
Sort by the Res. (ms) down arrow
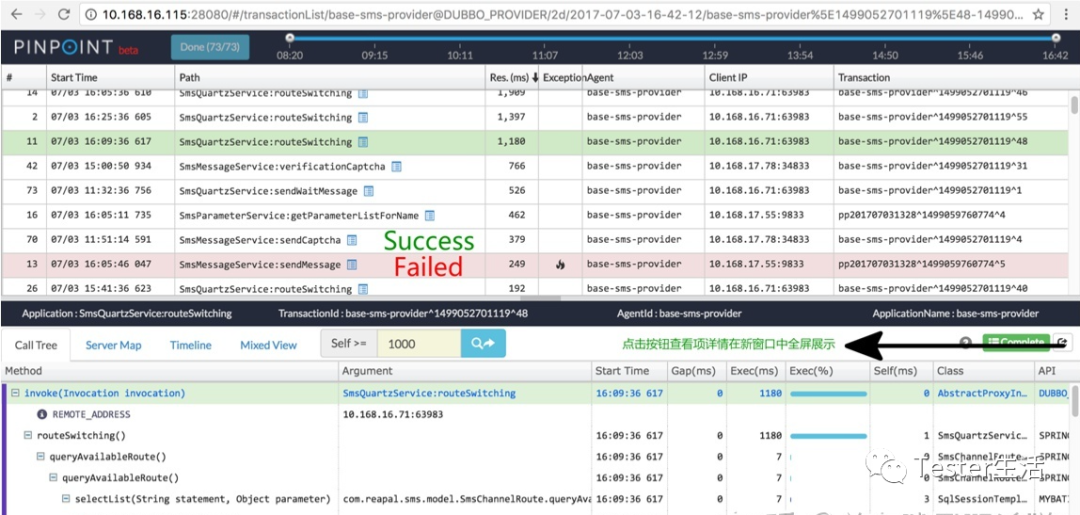click(x=535, y=78)
